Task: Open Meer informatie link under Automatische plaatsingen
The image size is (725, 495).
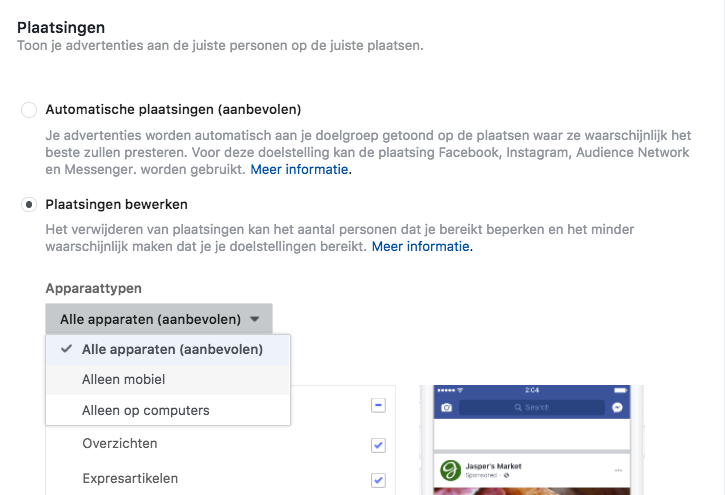Action: pos(299,170)
